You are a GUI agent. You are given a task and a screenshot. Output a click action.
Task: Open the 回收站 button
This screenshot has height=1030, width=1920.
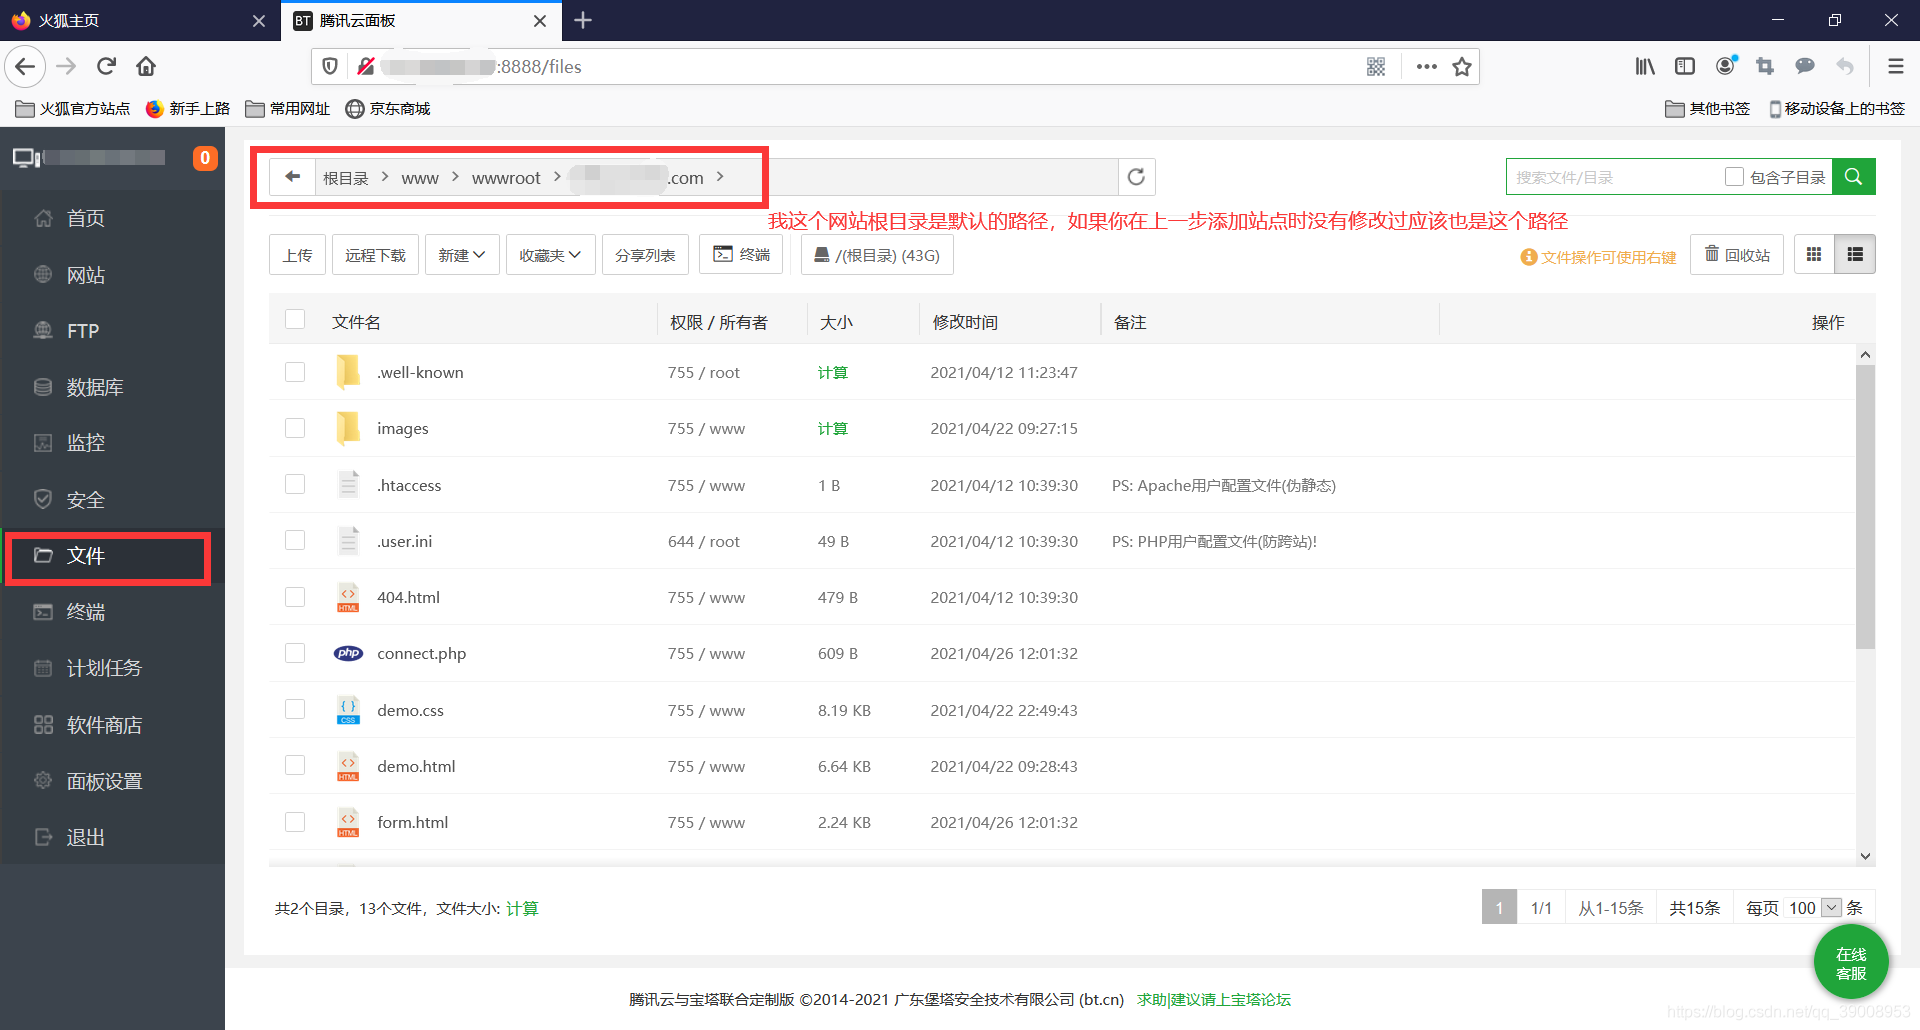tap(1737, 255)
